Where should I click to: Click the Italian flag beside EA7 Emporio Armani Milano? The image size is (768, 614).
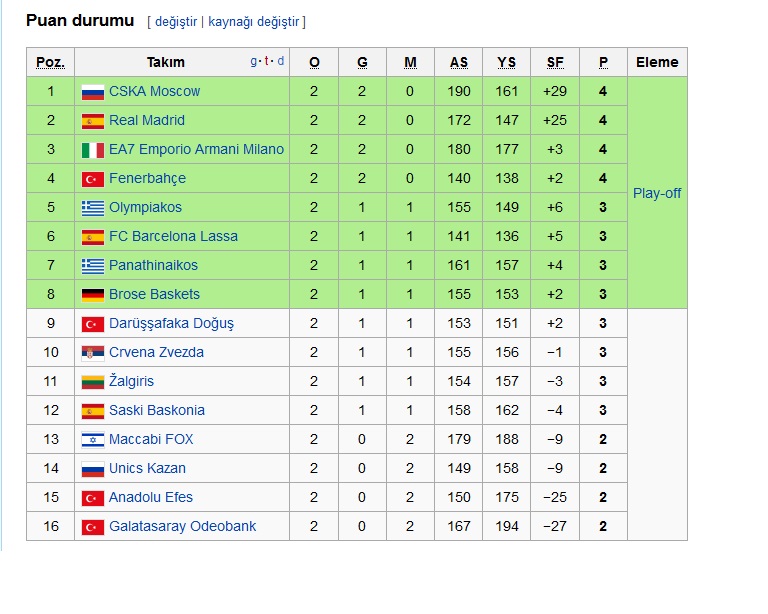click(x=93, y=150)
